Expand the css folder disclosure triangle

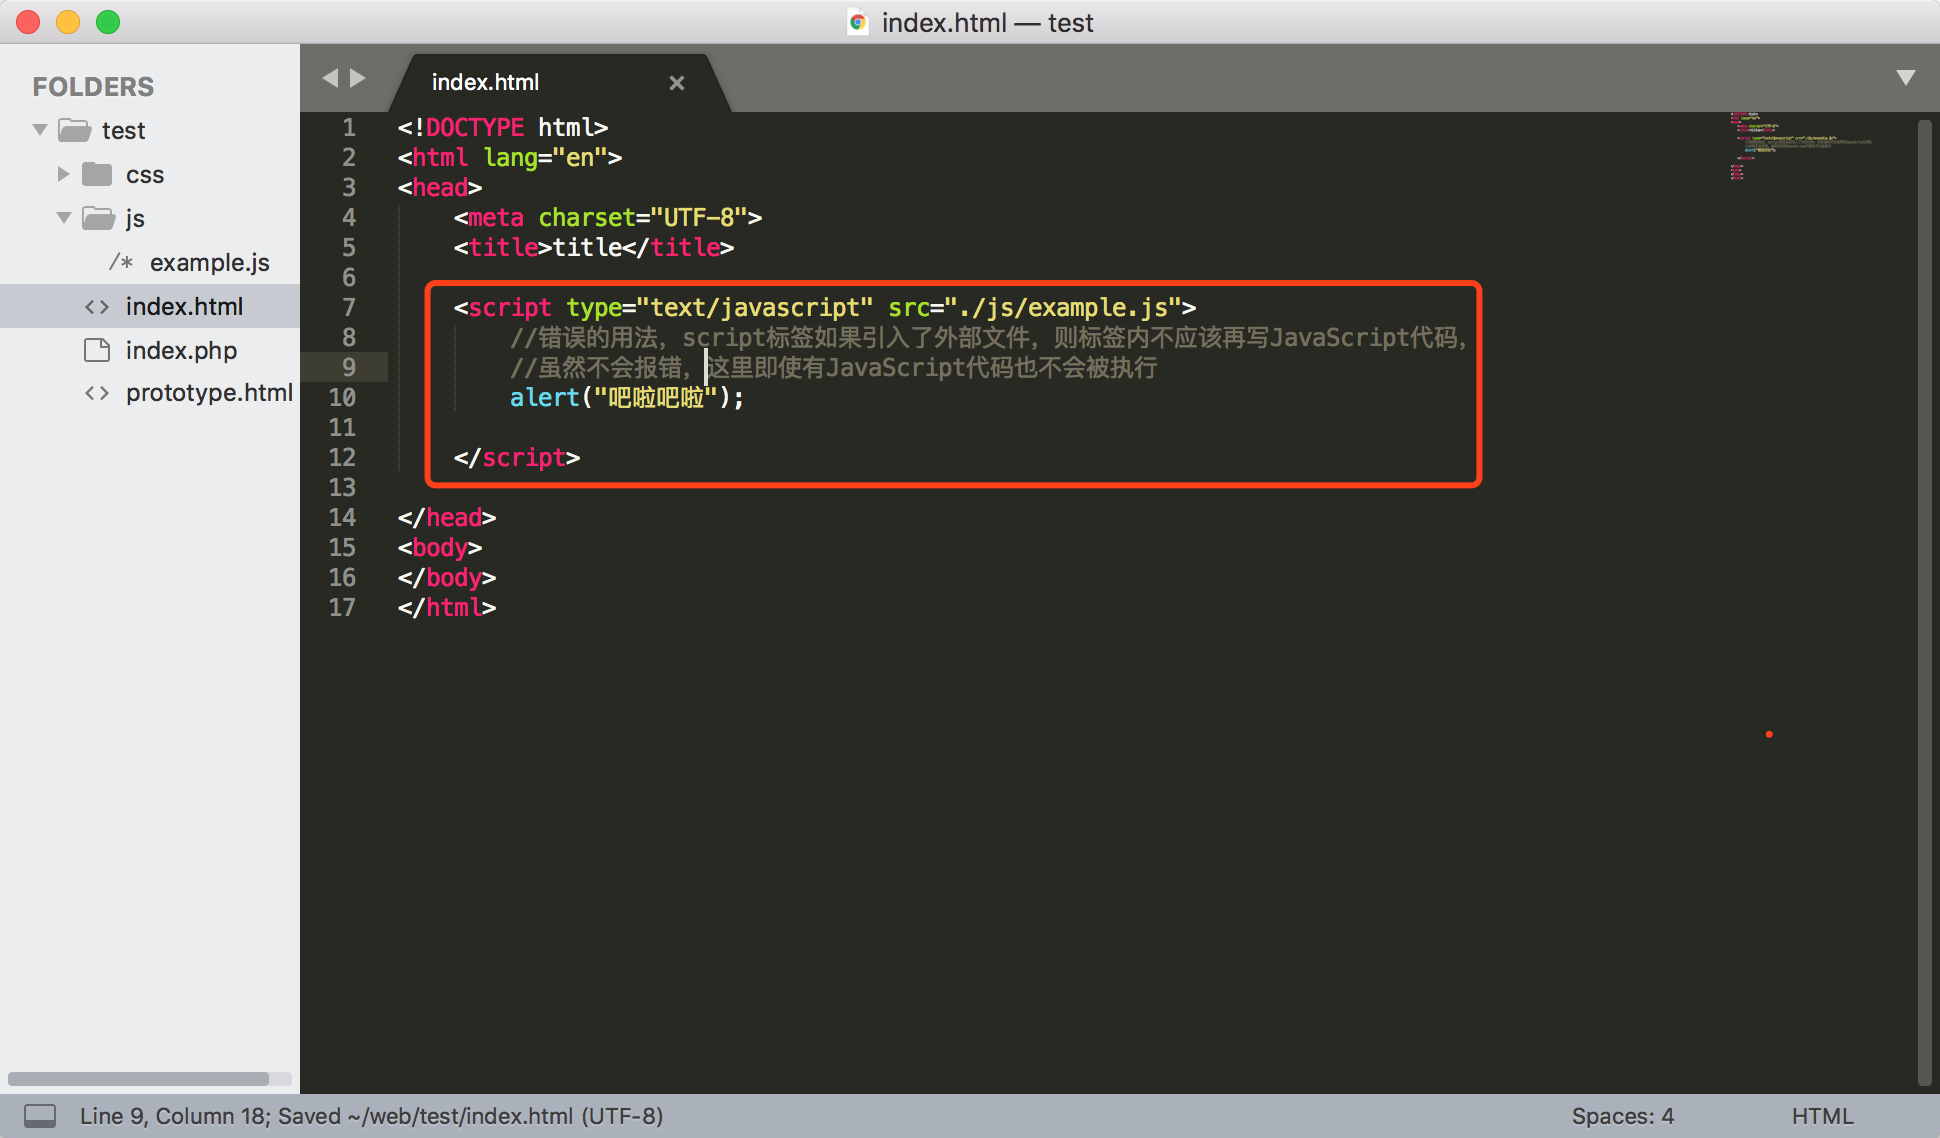(63, 174)
